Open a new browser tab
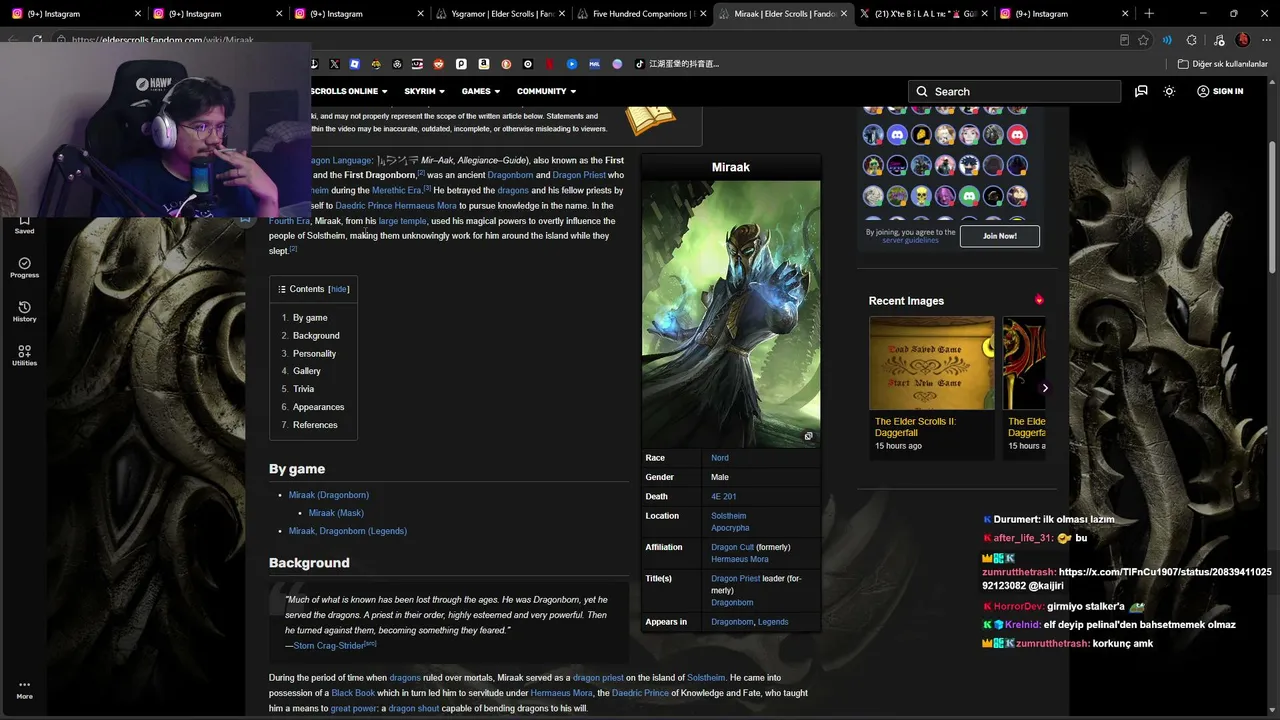 tap(1149, 14)
